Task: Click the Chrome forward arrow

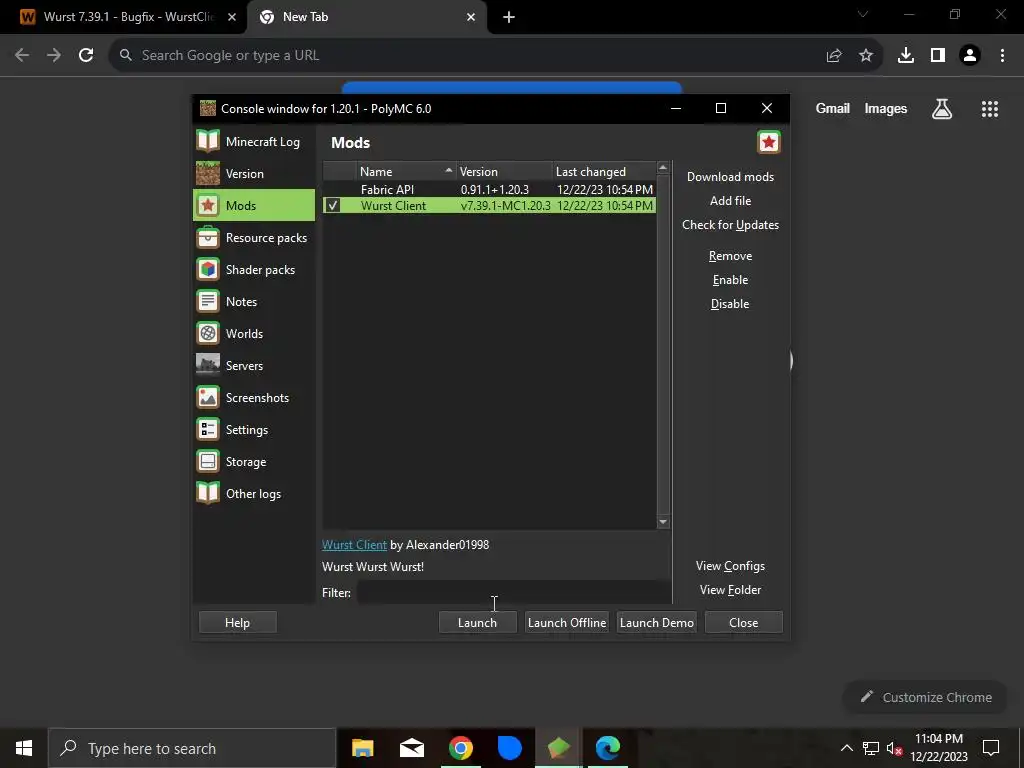Action: [x=54, y=56]
